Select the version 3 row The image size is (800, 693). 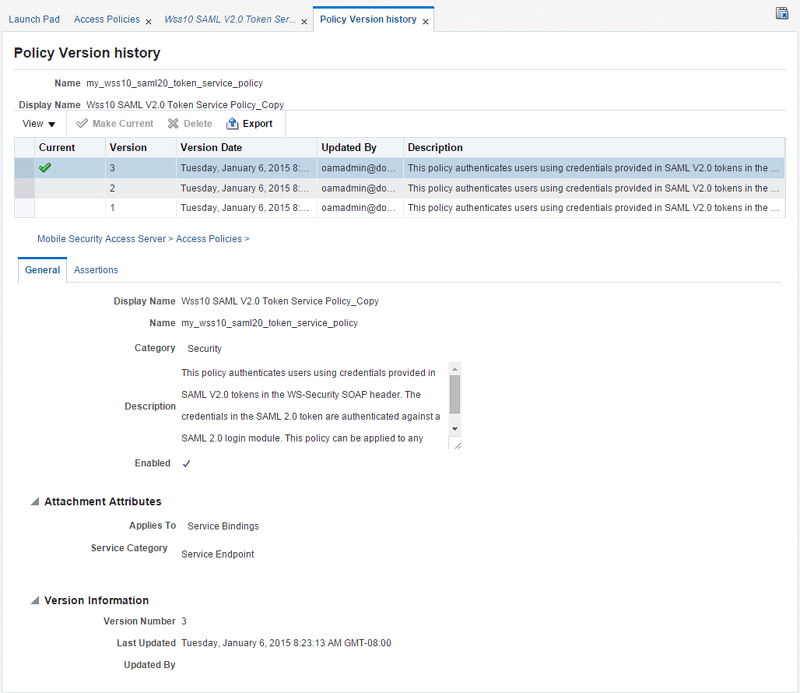tap(399, 168)
